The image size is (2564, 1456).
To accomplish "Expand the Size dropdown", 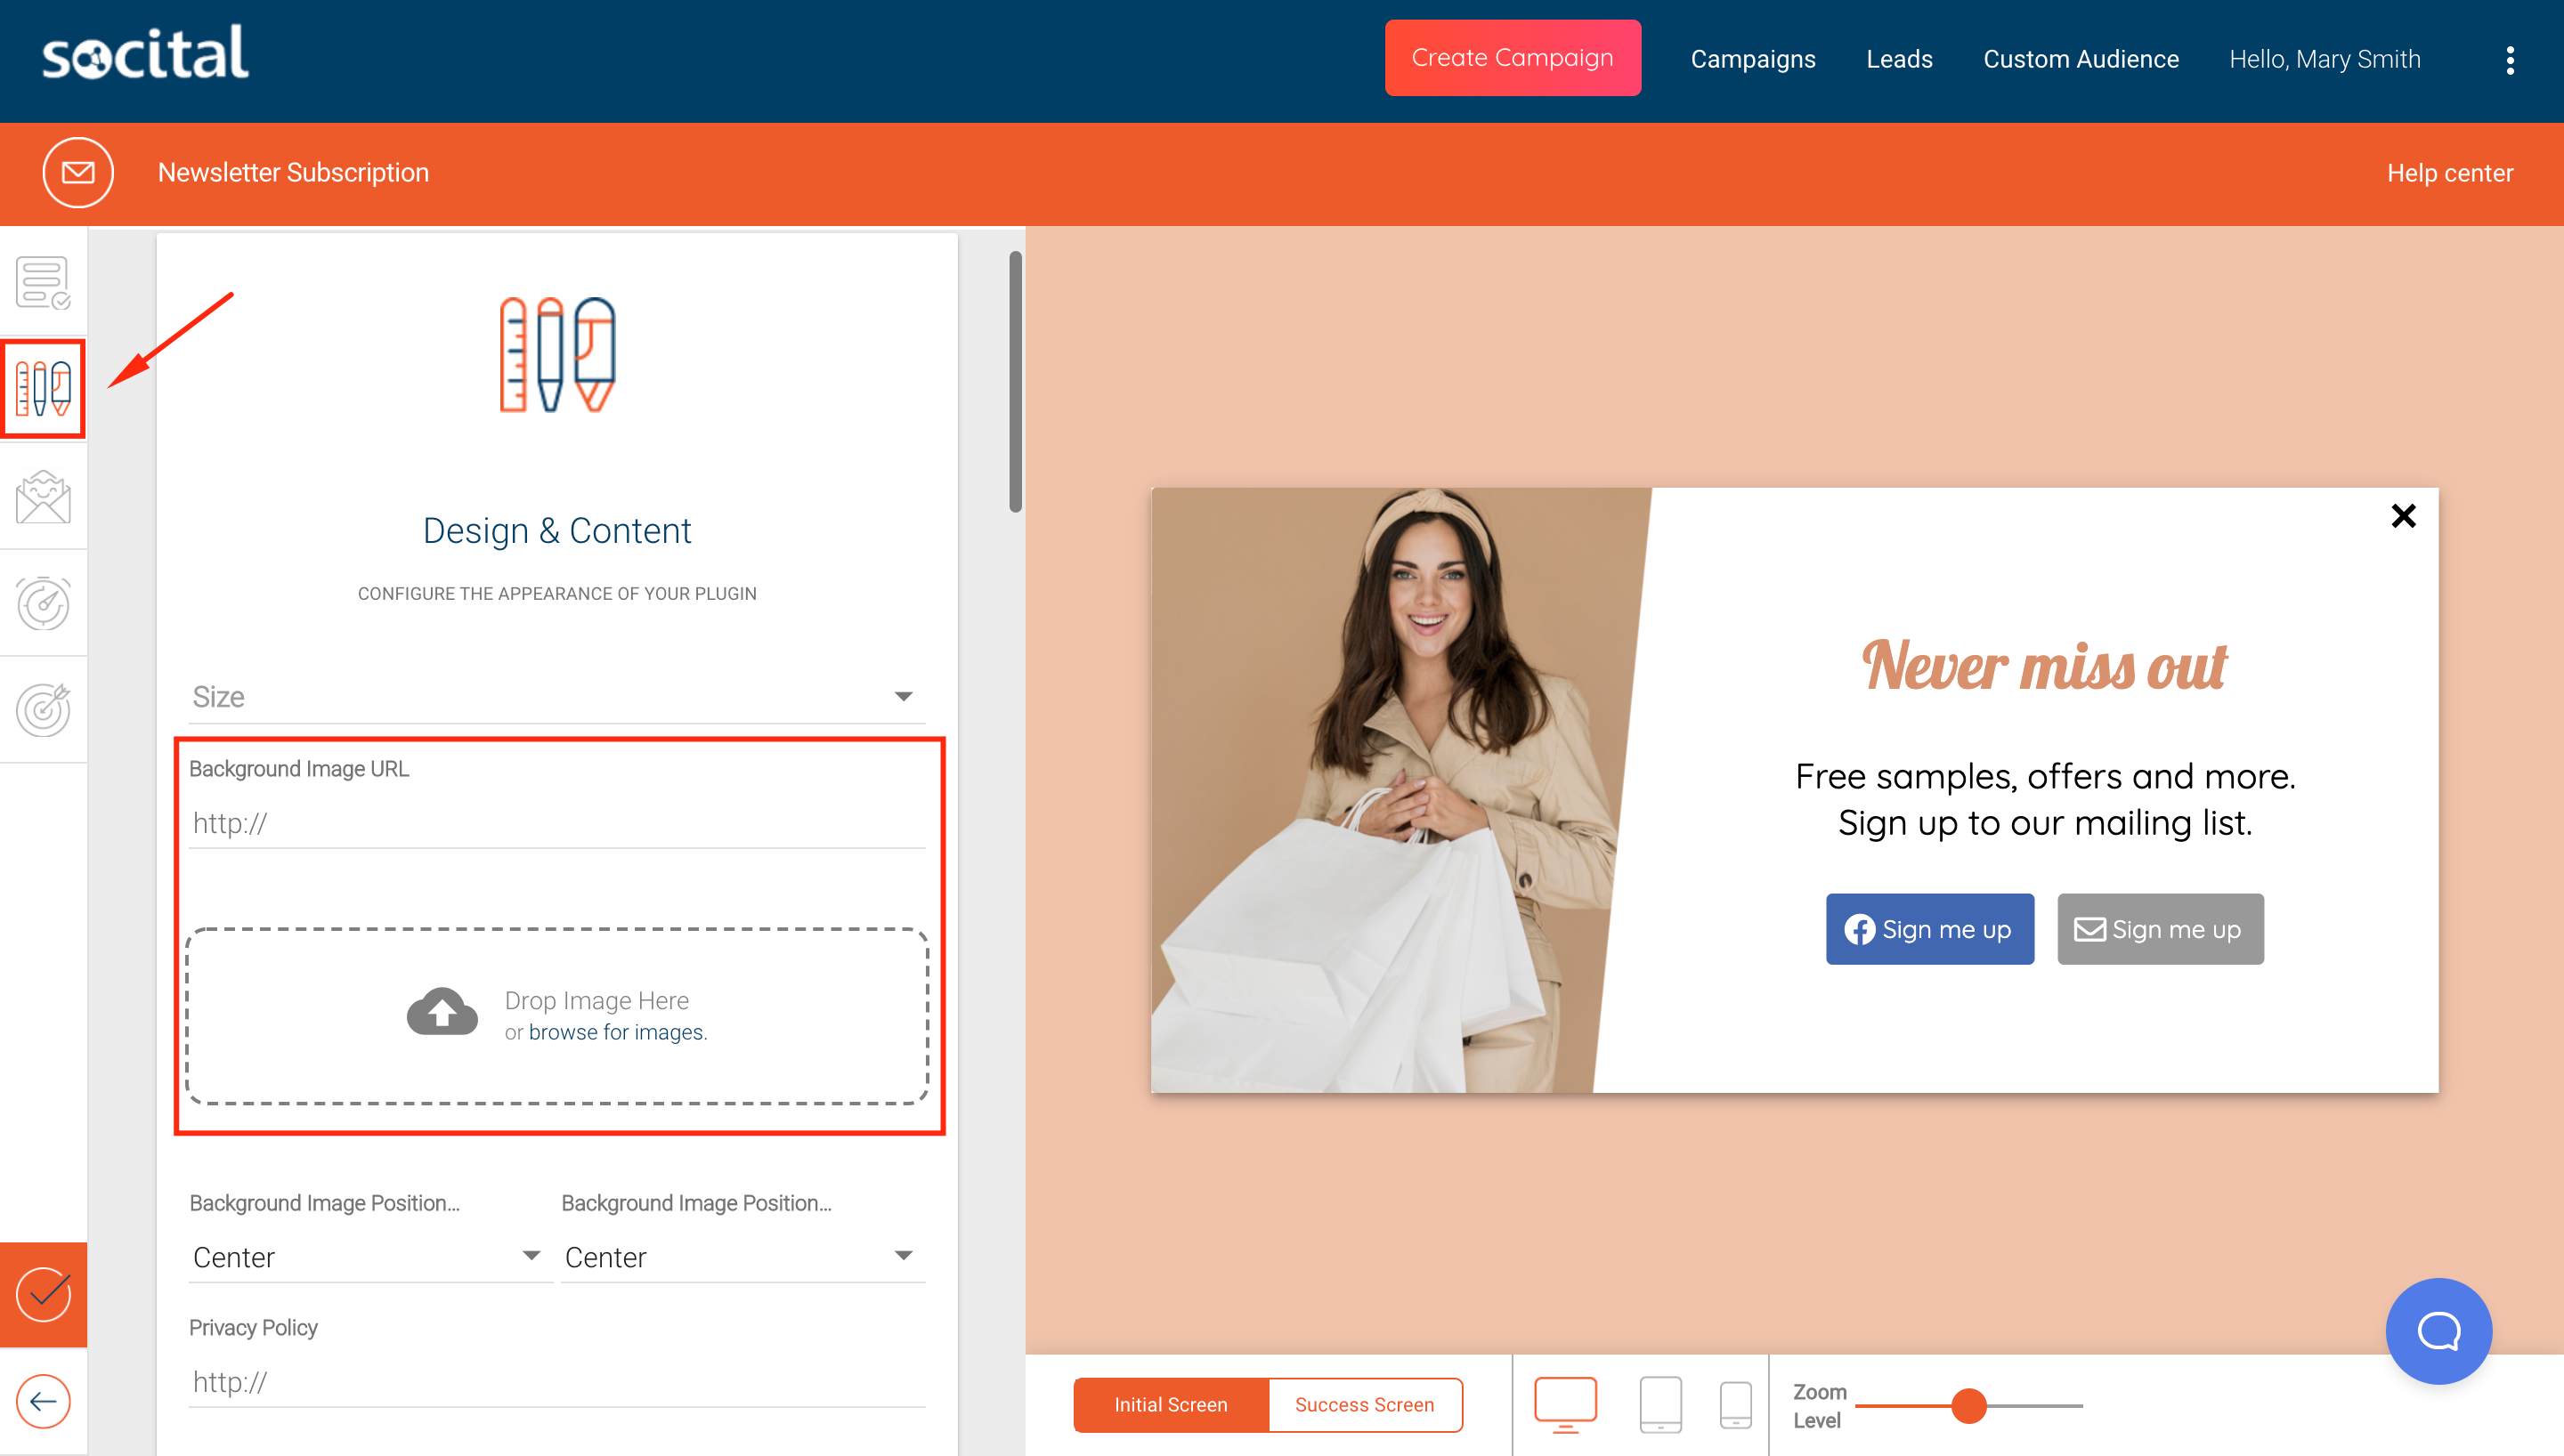I will 556,696.
